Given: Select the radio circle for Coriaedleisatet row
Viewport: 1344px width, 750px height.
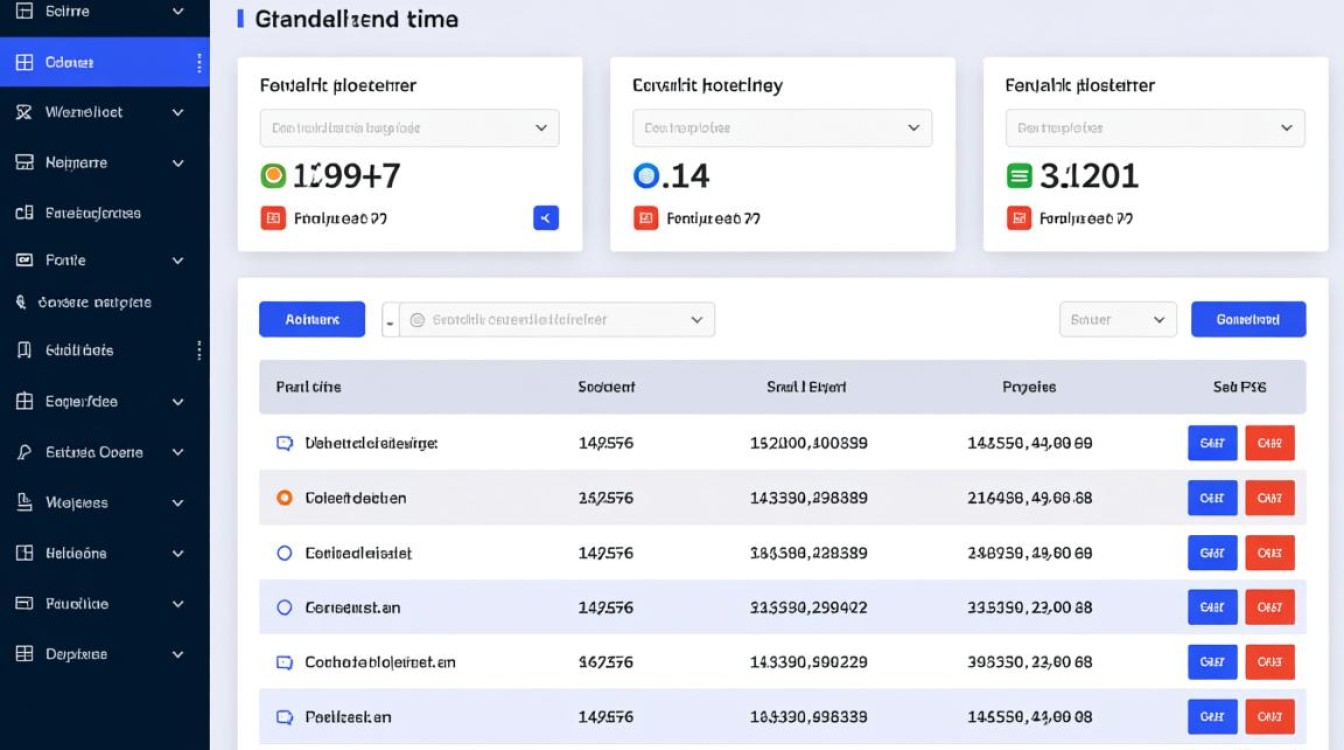Looking at the screenshot, I should [x=284, y=552].
